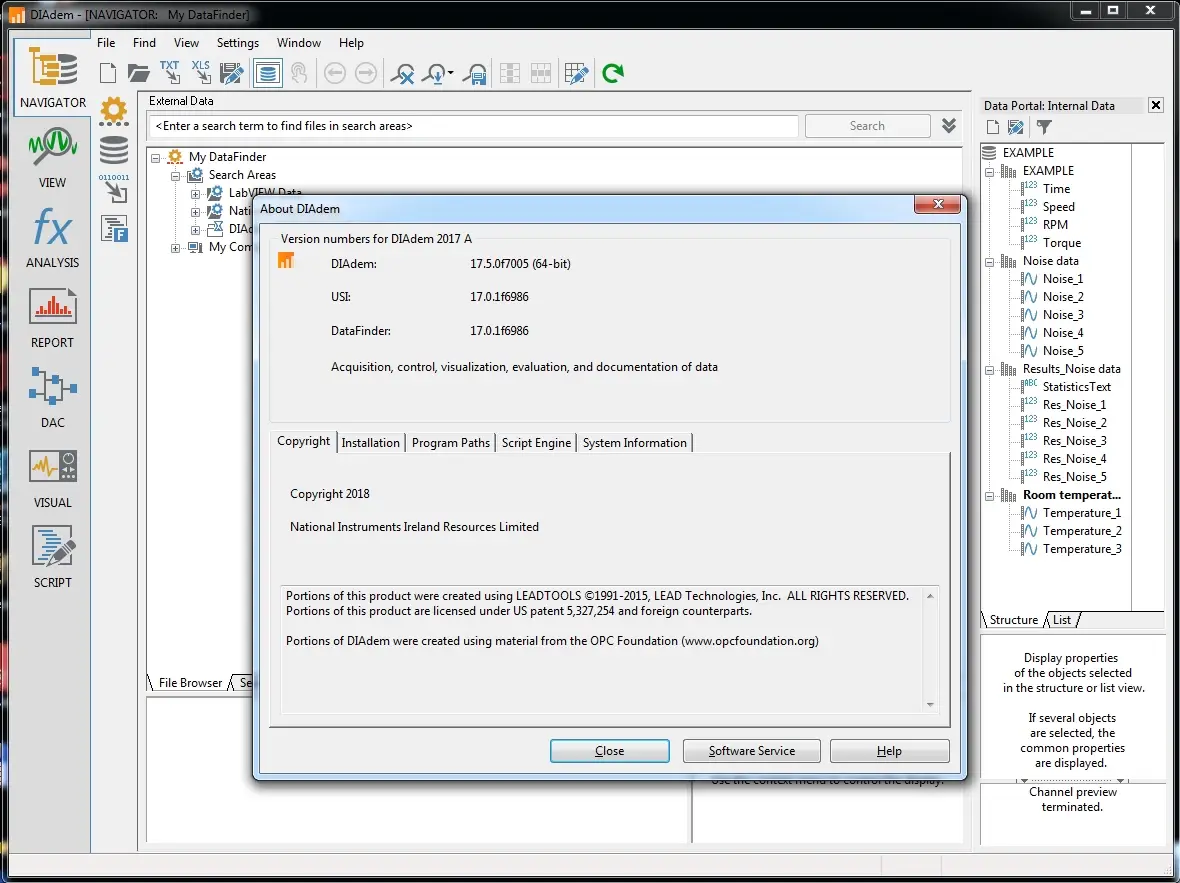The image size is (1180, 883).
Task: Select the Noise_3 channel
Action: [x=1063, y=315]
